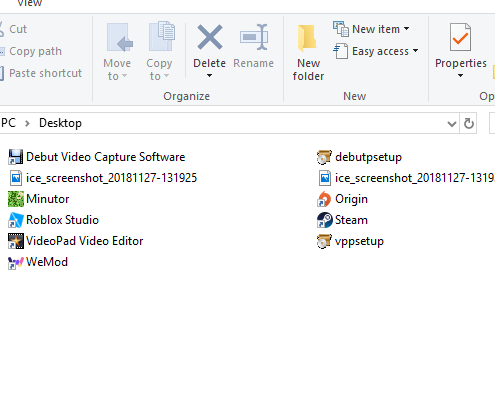Select the second ice_screenshot file icon in right column
The height and width of the screenshot is (395, 495).
click(325, 178)
